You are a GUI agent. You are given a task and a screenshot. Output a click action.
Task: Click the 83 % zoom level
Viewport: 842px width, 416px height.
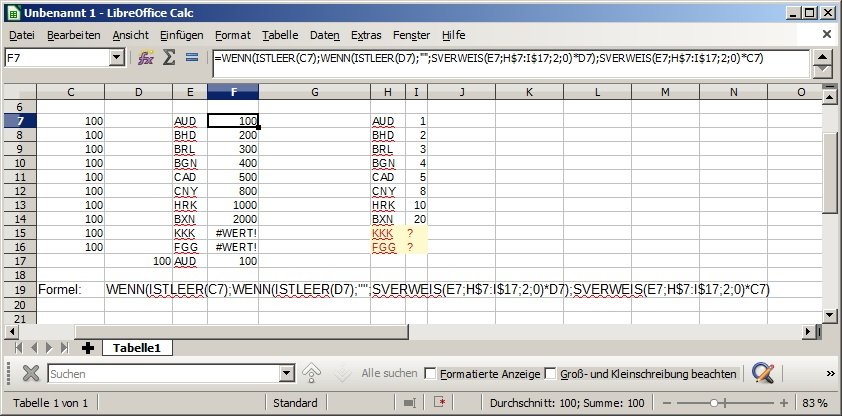815,403
